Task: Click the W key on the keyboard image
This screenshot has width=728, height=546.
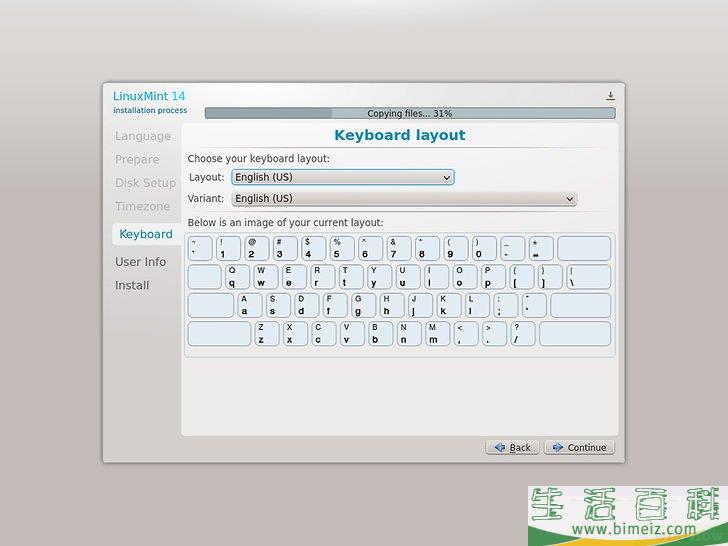Action: (266, 277)
